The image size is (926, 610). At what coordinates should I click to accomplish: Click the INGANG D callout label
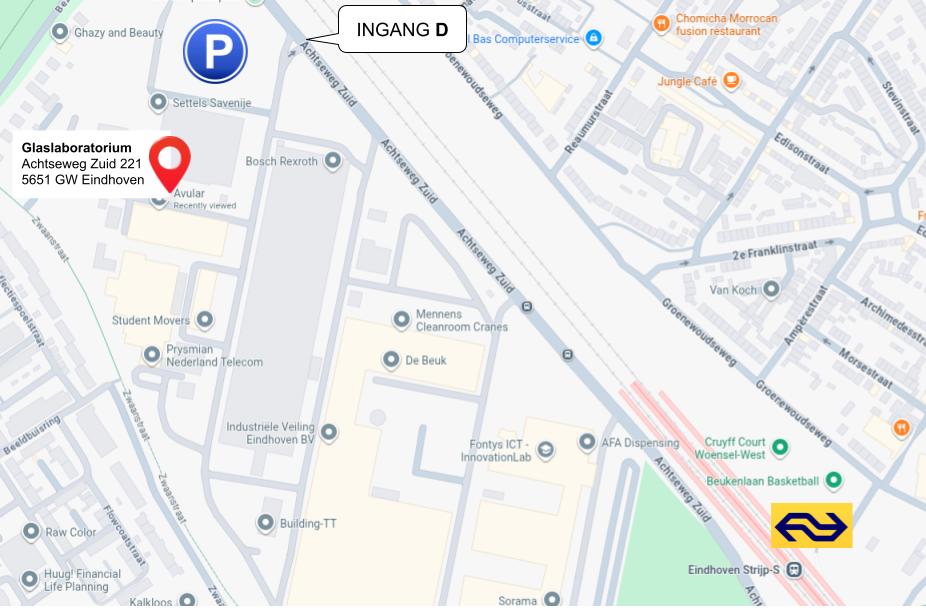(402, 30)
